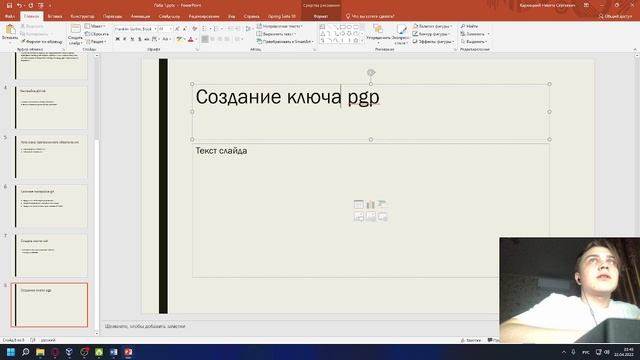Open Экспресс-стили quick styles gallery
The height and width of the screenshot is (360, 640).
coord(401,34)
